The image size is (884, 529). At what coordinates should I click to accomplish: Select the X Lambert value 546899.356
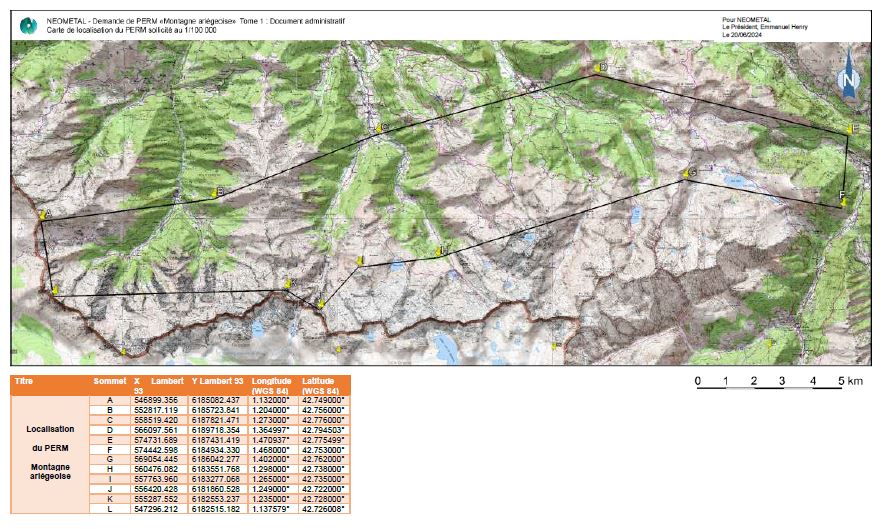(155, 400)
